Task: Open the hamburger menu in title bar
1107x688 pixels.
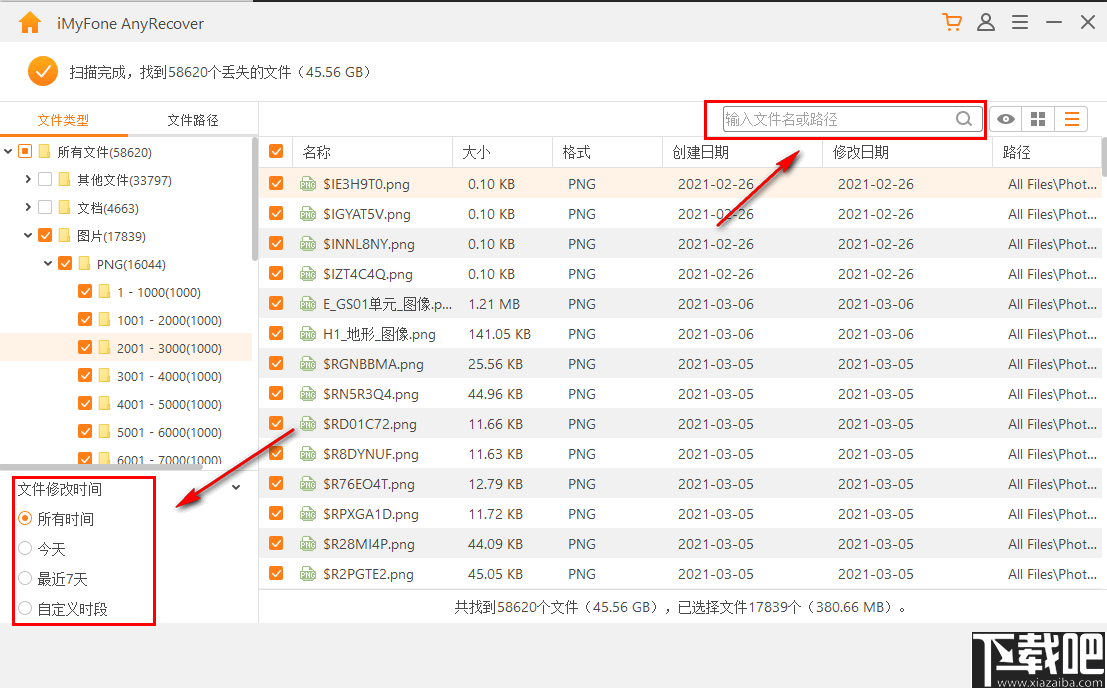Action: [1019, 21]
